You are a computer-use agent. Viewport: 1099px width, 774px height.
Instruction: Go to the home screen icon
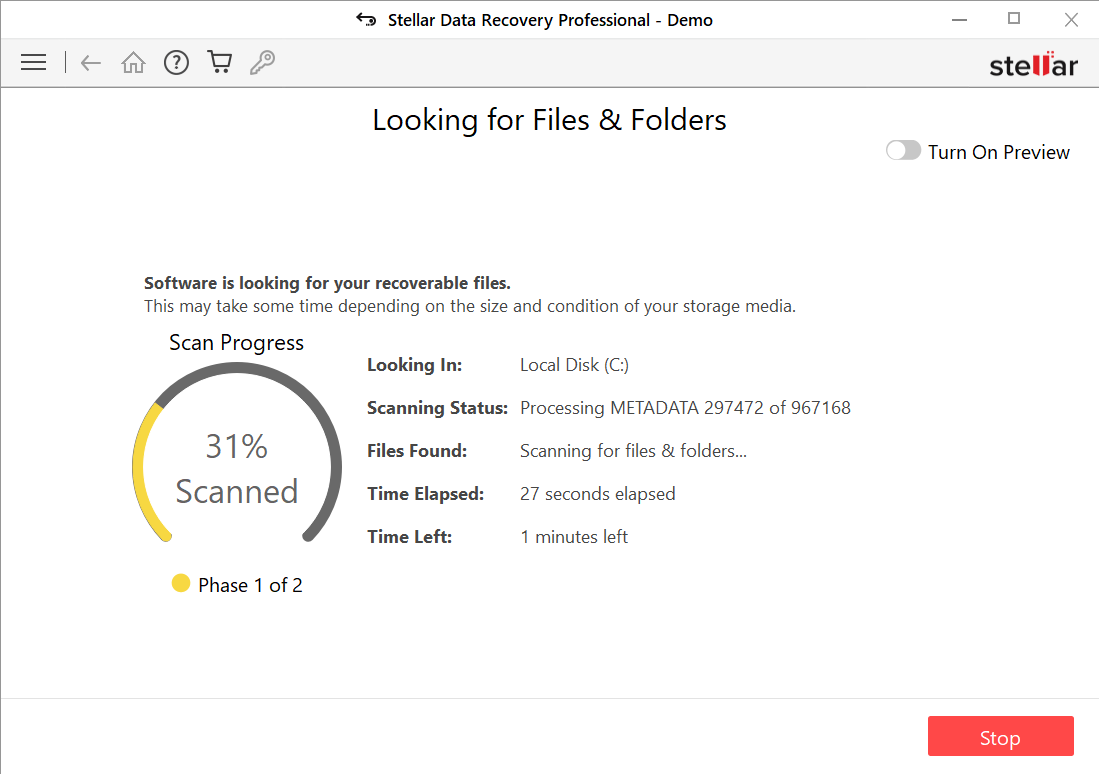(x=133, y=63)
